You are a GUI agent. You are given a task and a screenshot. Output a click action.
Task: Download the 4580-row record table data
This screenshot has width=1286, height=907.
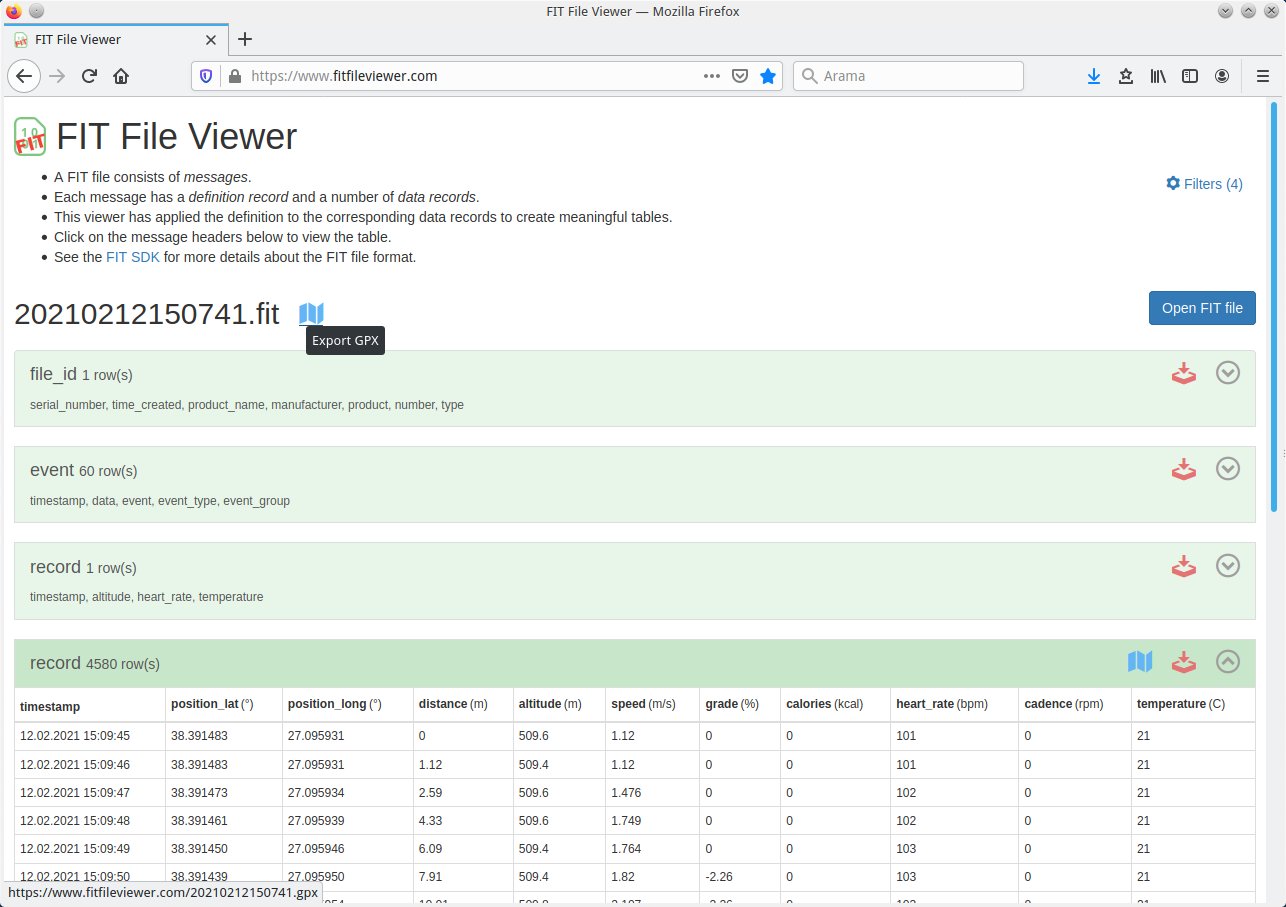coord(1184,662)
